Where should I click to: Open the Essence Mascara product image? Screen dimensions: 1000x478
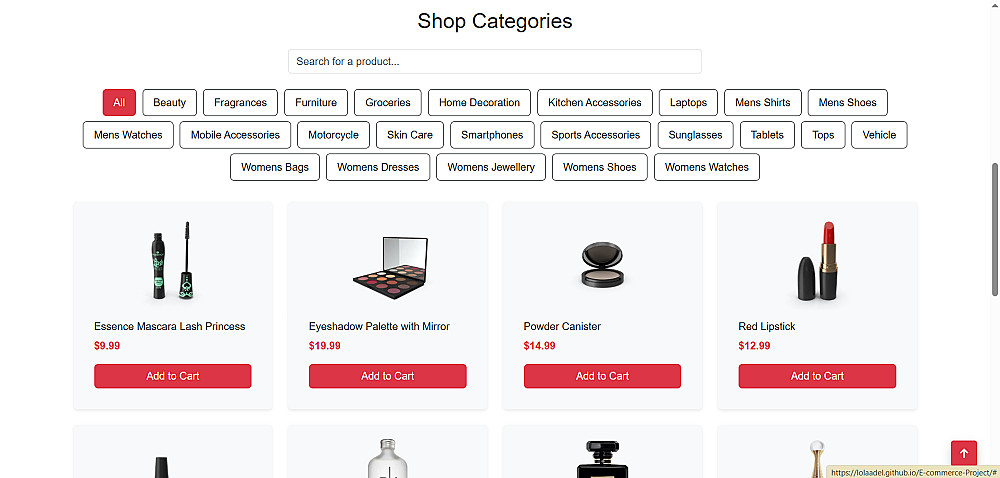tap(173, 261)
